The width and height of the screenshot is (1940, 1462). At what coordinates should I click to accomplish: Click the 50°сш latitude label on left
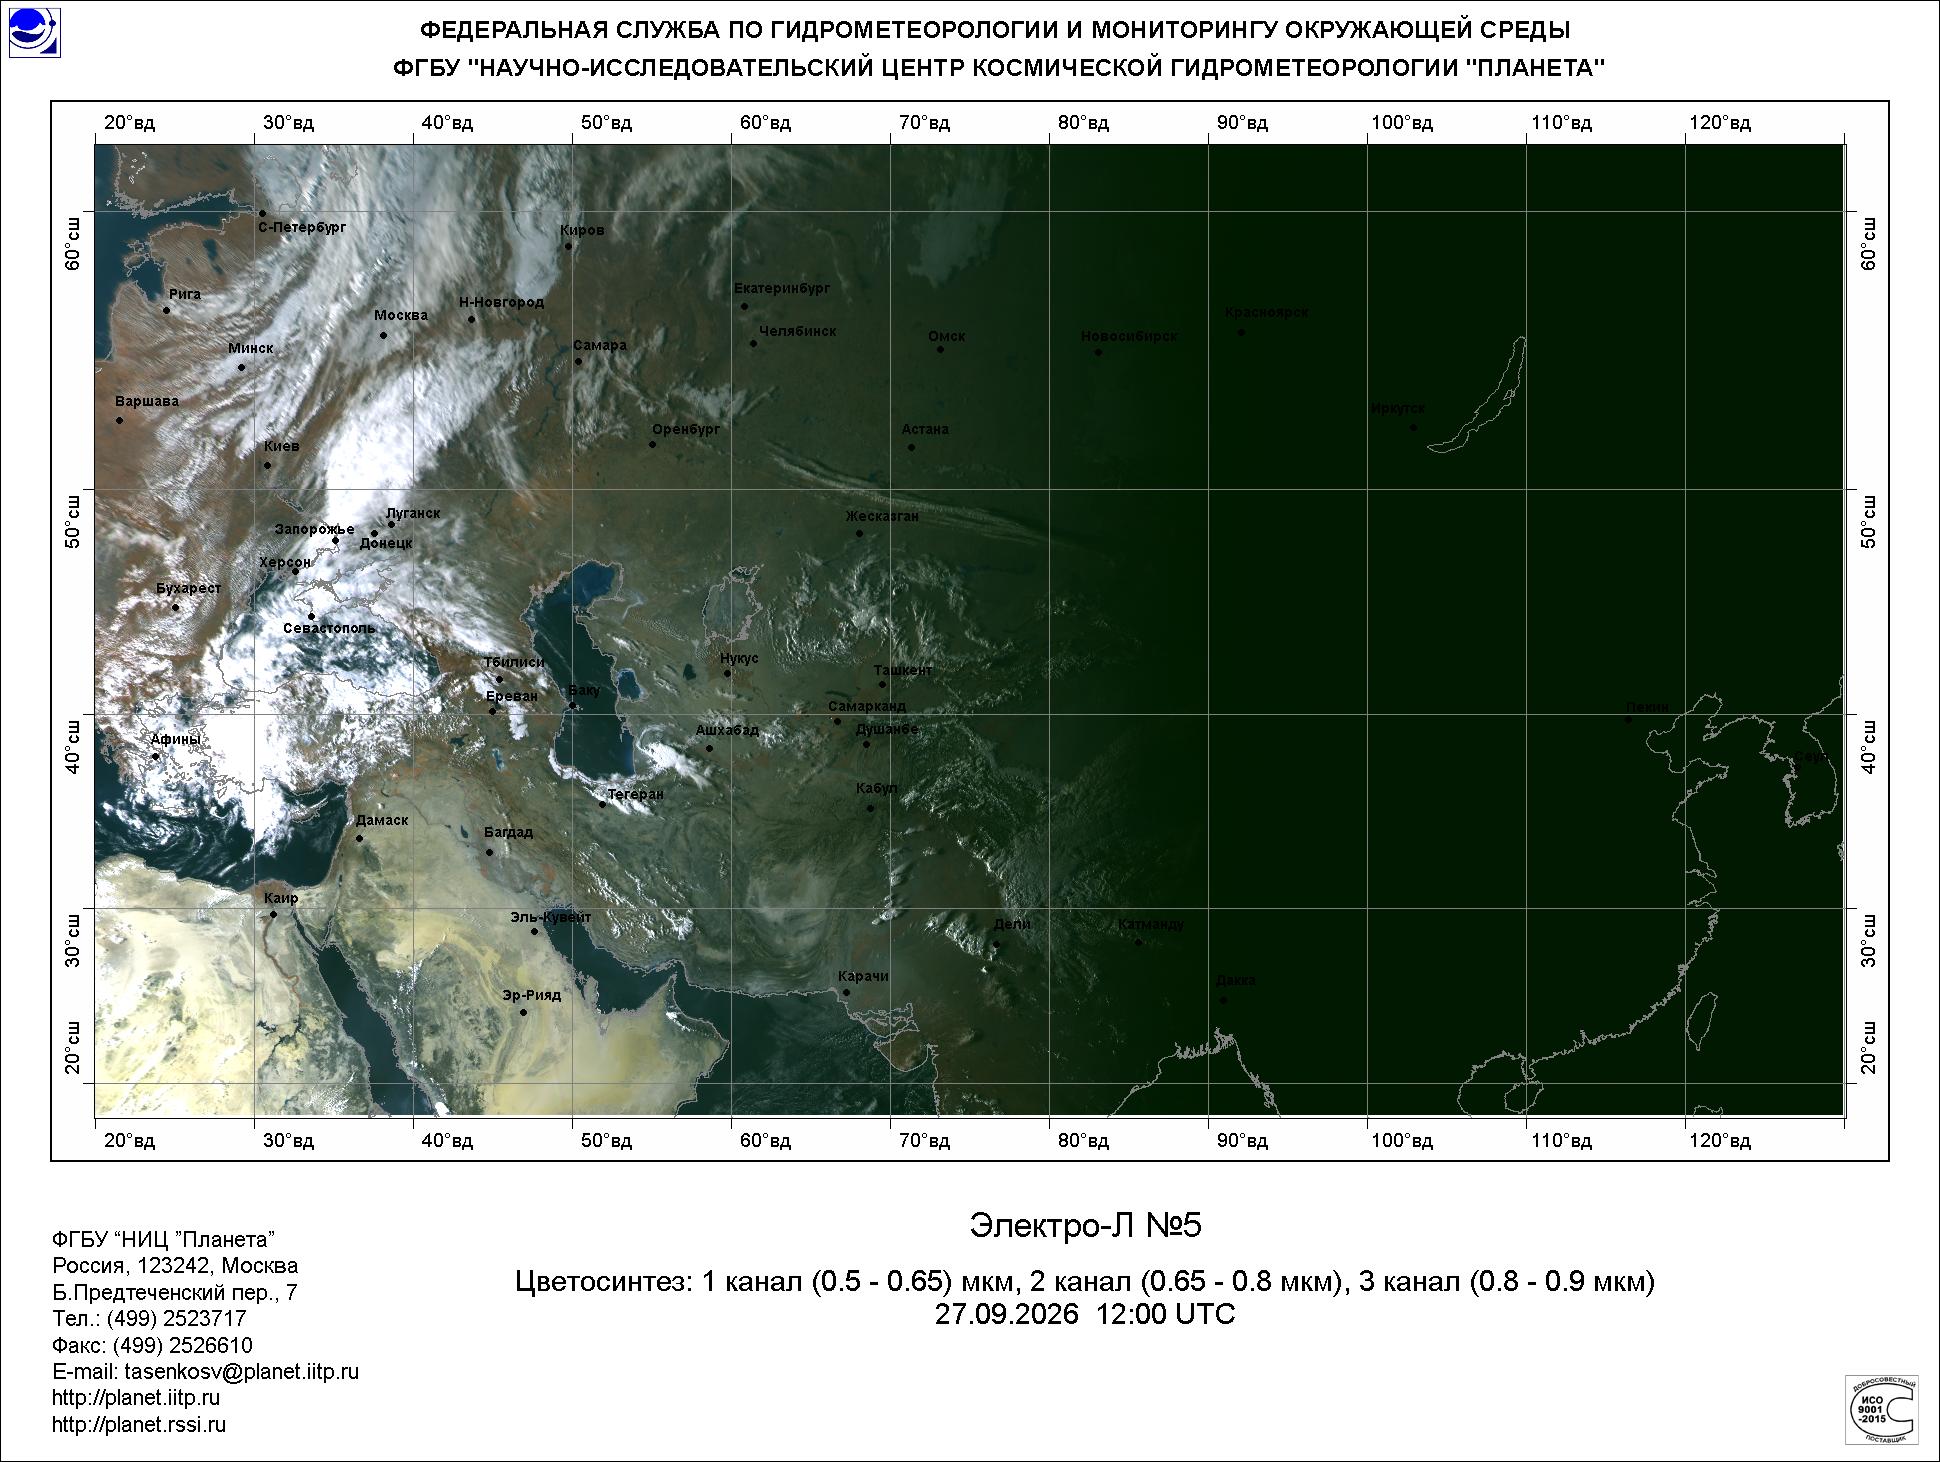[x=73, y=520]
